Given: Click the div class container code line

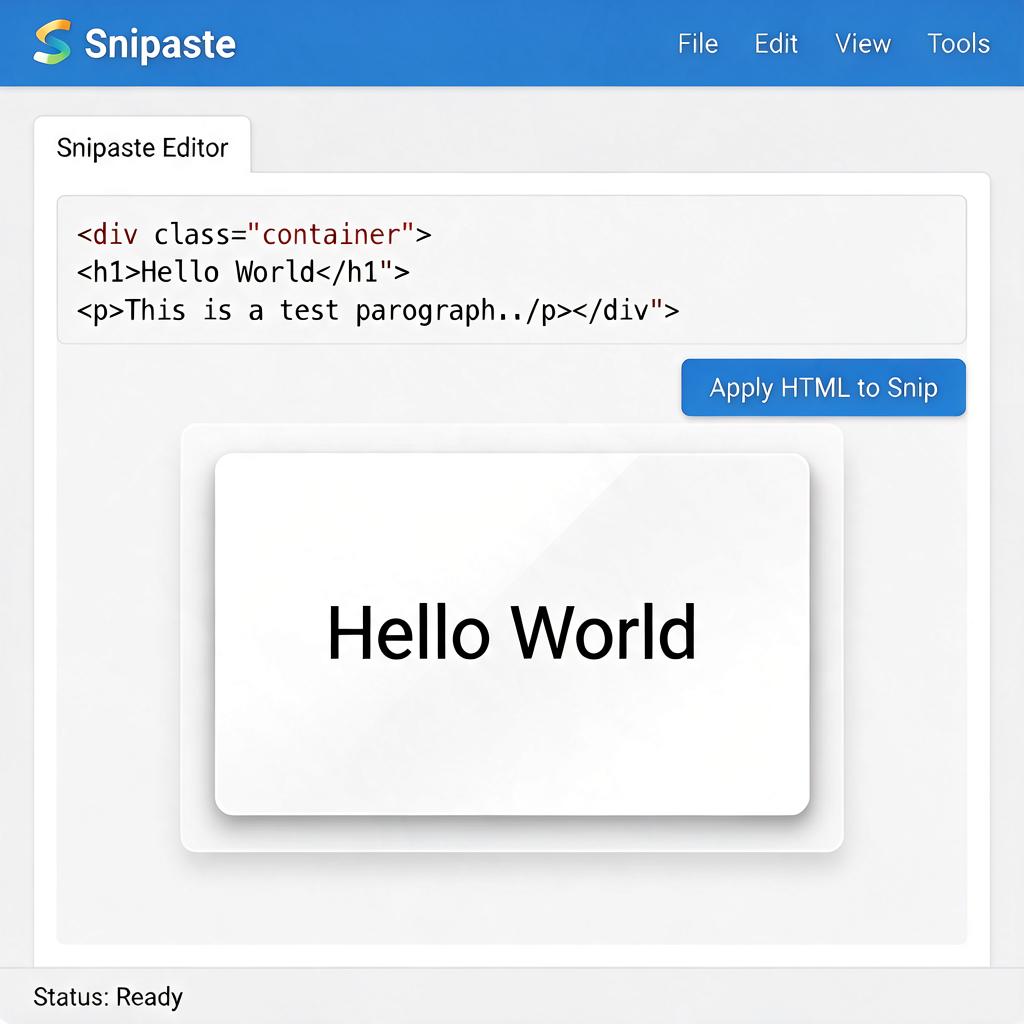Looking at the screenshot, I should click(x=254, y=234).
